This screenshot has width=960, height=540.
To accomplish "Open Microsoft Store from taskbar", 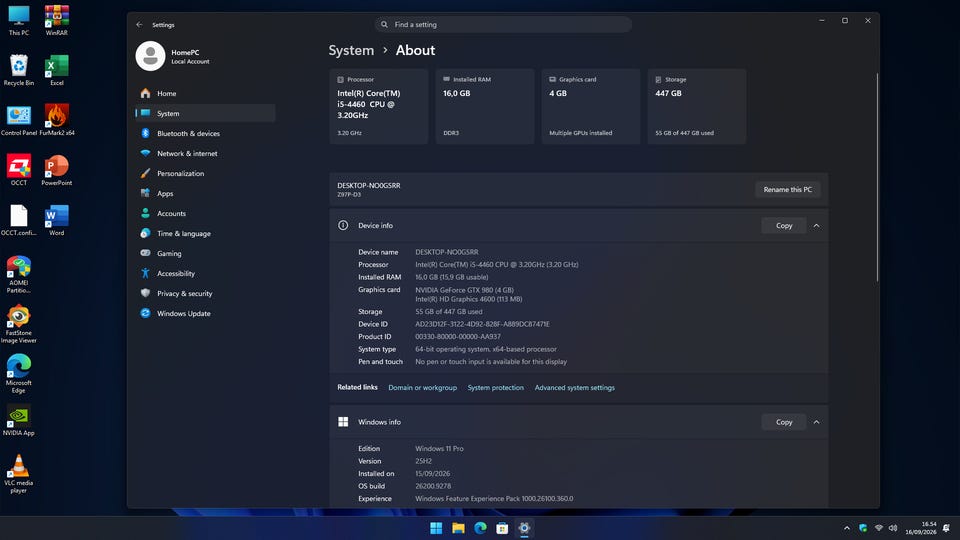I will (502, 528).
